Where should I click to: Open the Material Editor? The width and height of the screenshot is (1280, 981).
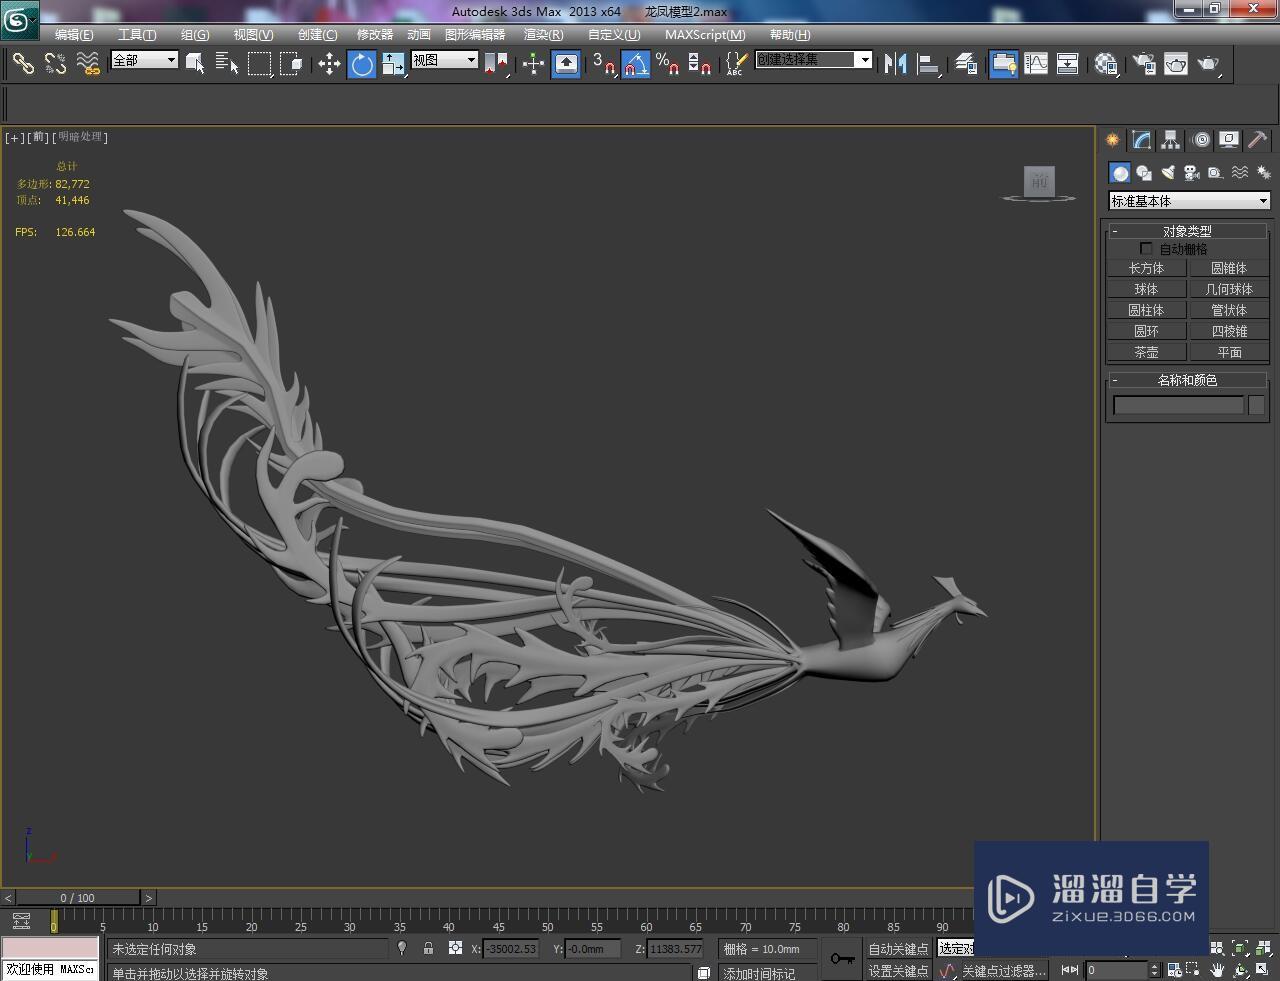[1105, 64]
